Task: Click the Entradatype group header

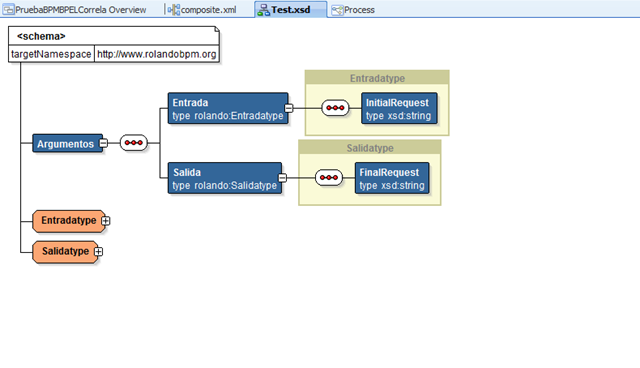Action: tap(377, 78)
